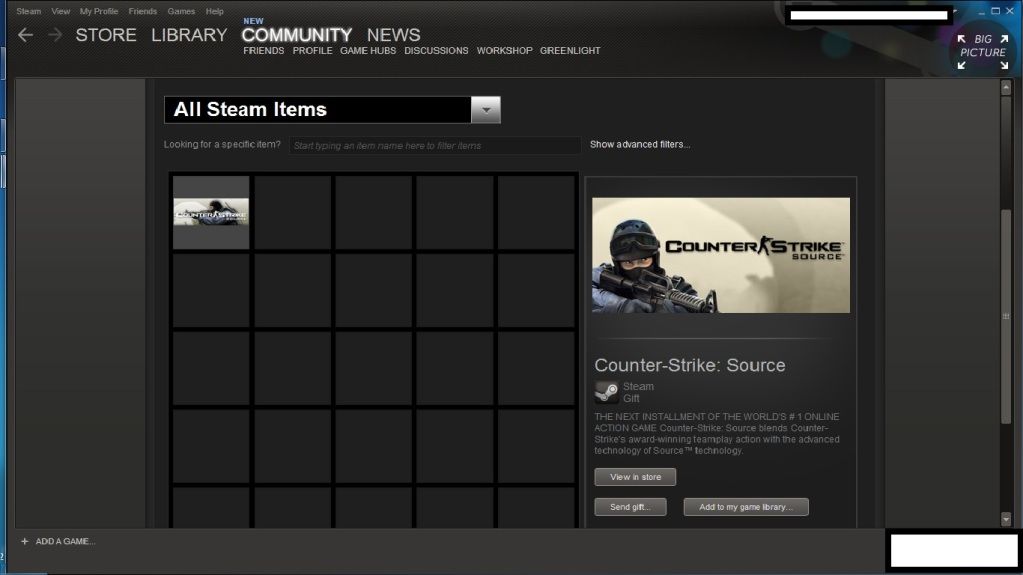
Task: Go forward with the right arrow
Action: point(55,35)
